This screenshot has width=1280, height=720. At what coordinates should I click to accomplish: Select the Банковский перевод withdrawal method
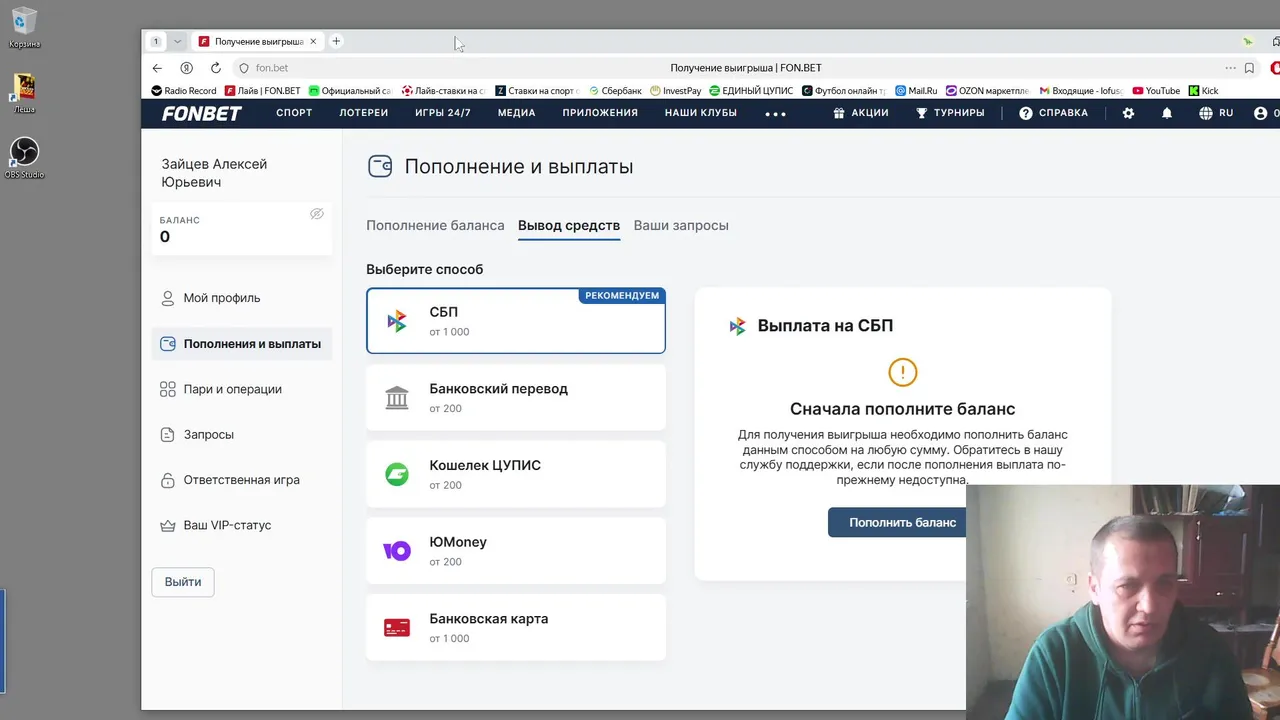[x=516, y=397]
